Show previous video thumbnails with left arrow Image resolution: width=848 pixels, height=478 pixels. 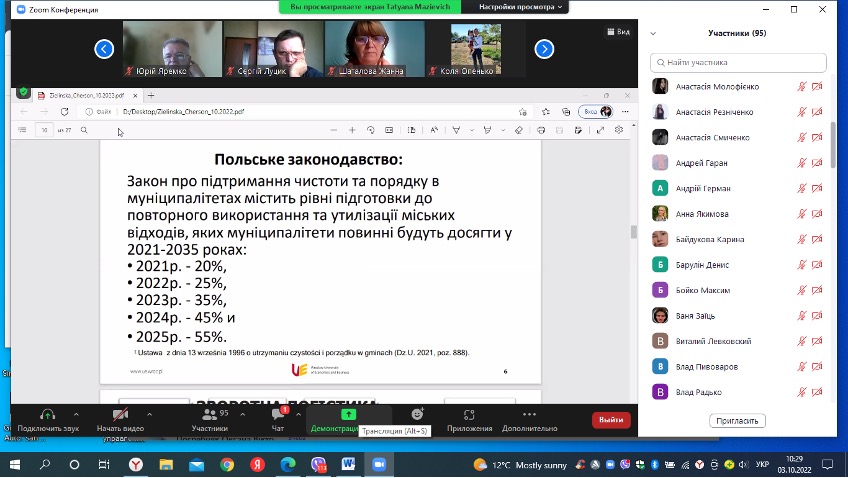(104, 49)
